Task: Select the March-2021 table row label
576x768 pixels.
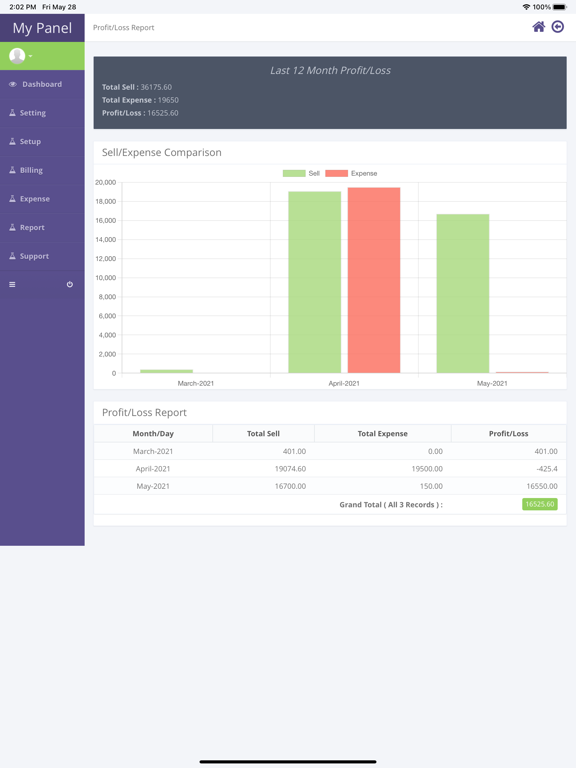Action: point(153,451)
